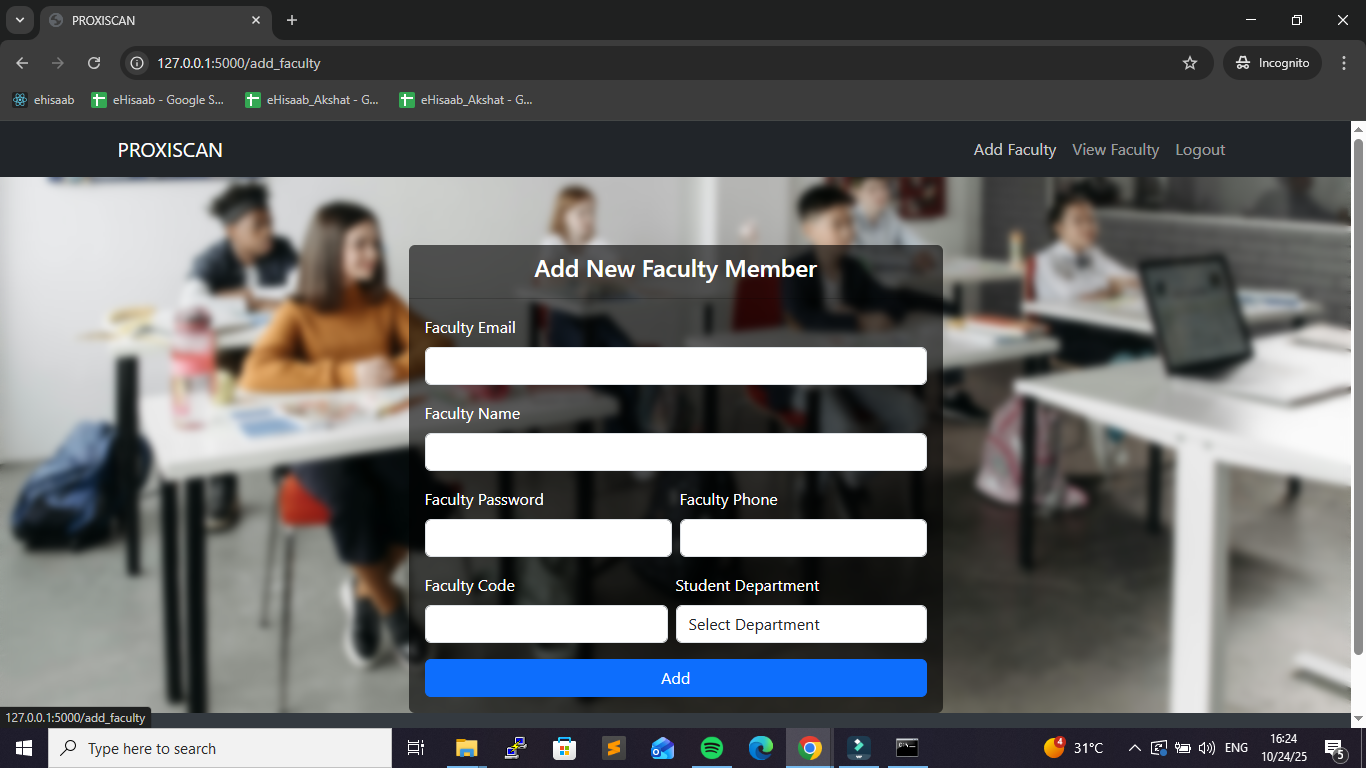This screenshot has width=1366, height=768.
Task: Select the Add Faculty nav item
Action: coord(1014,150)
